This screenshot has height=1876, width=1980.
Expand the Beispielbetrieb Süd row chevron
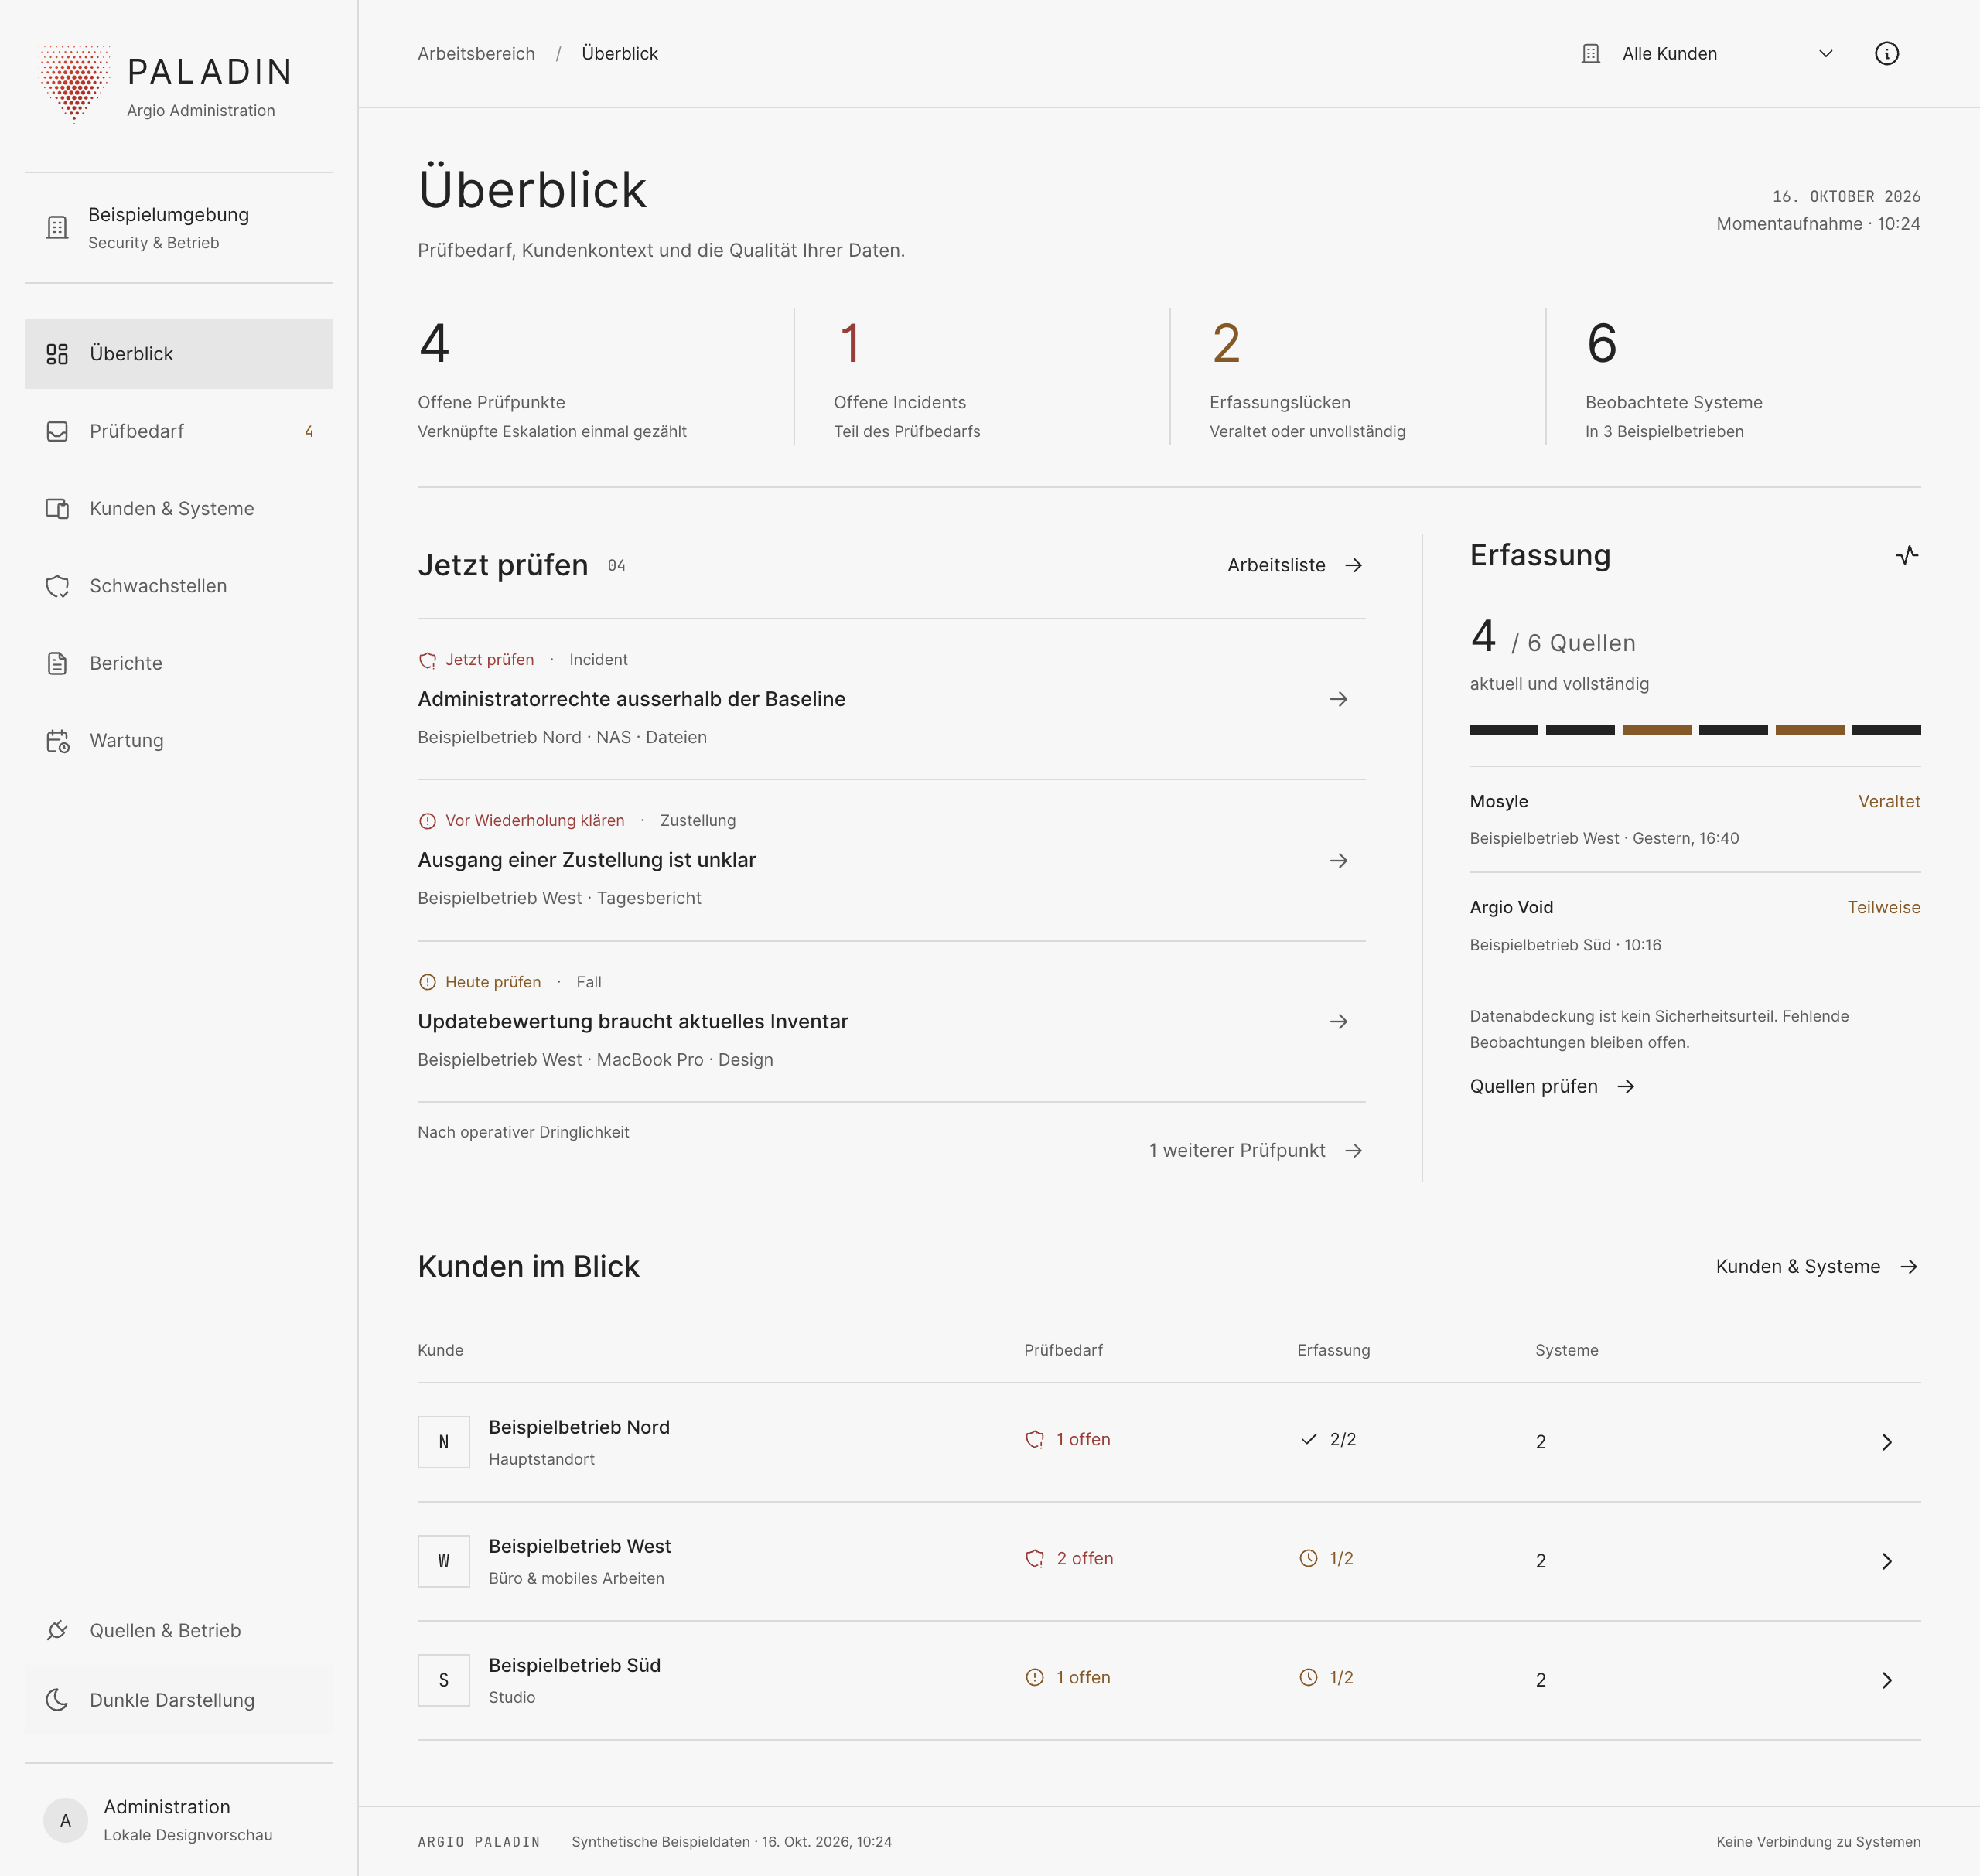[1886, 1680]
